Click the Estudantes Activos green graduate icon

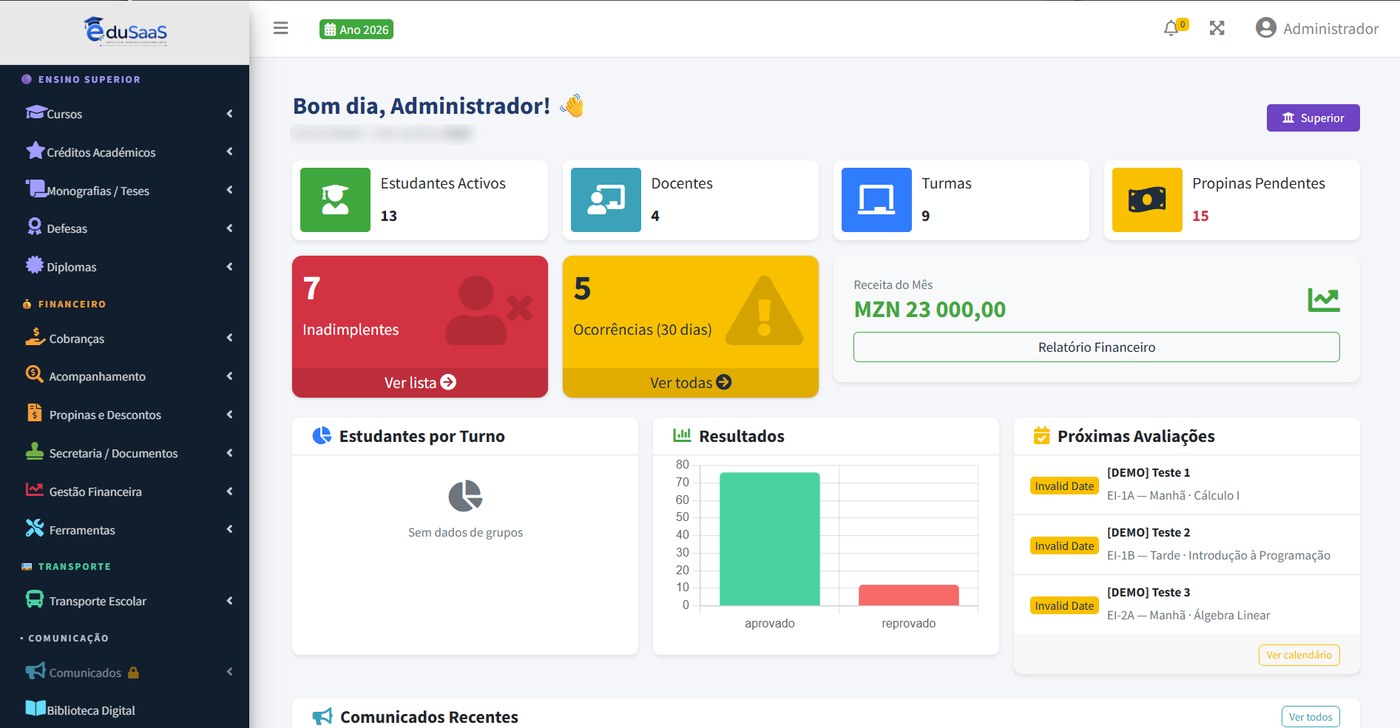pos(335,200)
